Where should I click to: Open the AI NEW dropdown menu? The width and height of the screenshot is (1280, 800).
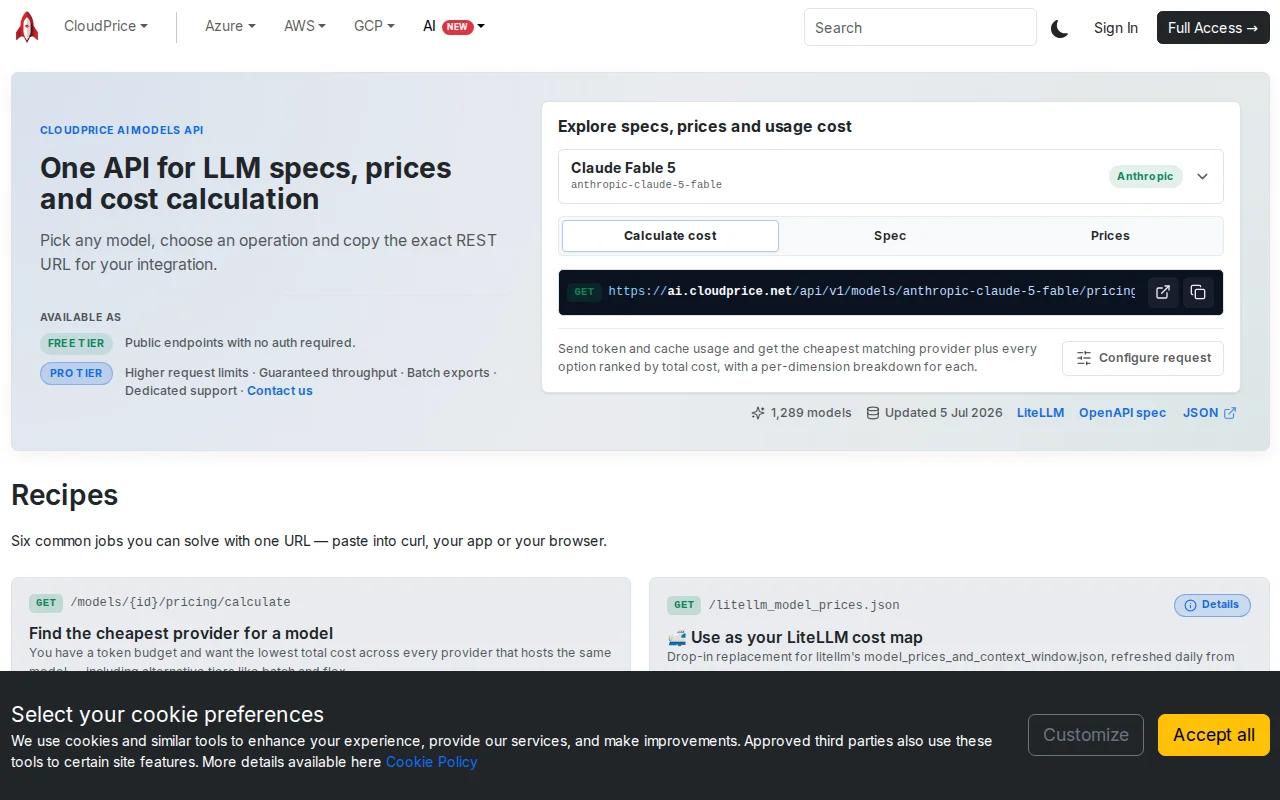point(454,26)
